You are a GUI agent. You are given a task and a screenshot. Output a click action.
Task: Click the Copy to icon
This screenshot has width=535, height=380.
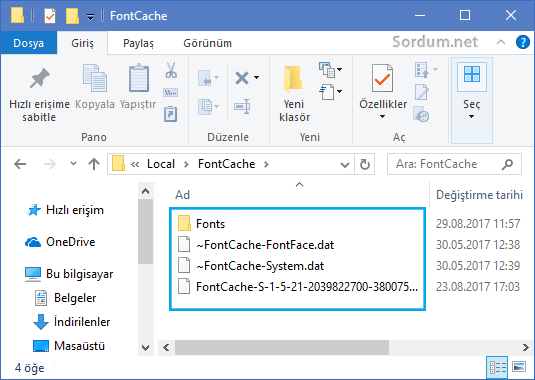(205, 107)
